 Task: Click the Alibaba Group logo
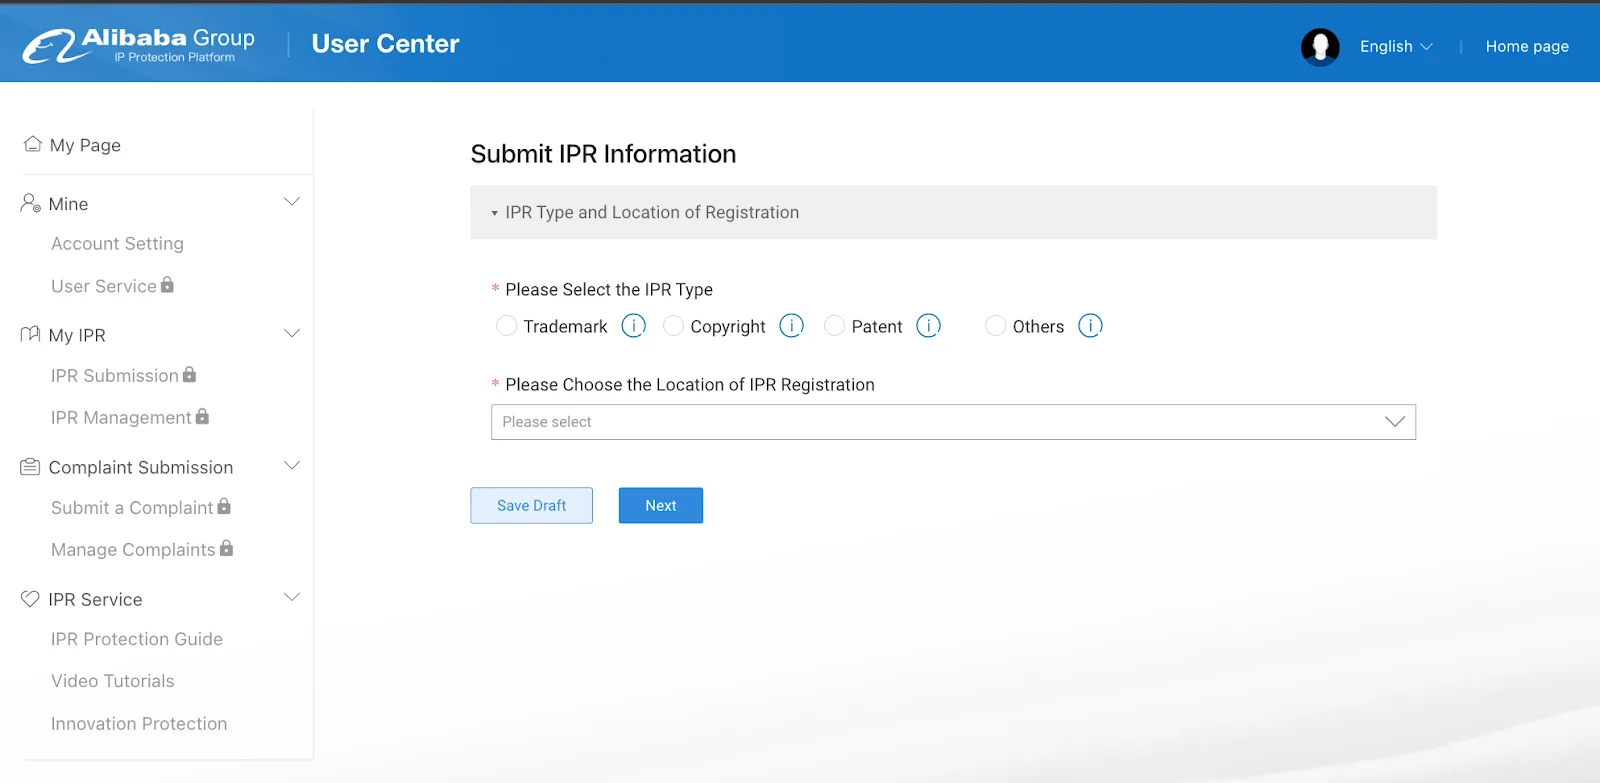coord(139,45)
